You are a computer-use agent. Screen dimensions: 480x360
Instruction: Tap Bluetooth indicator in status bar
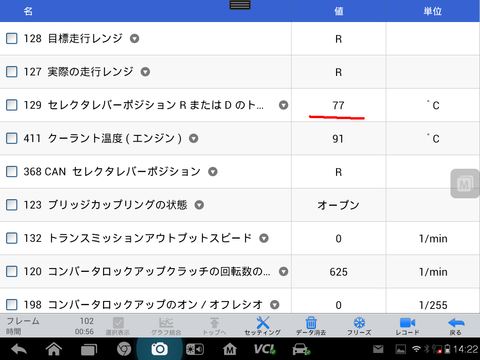tap(426, 349)
